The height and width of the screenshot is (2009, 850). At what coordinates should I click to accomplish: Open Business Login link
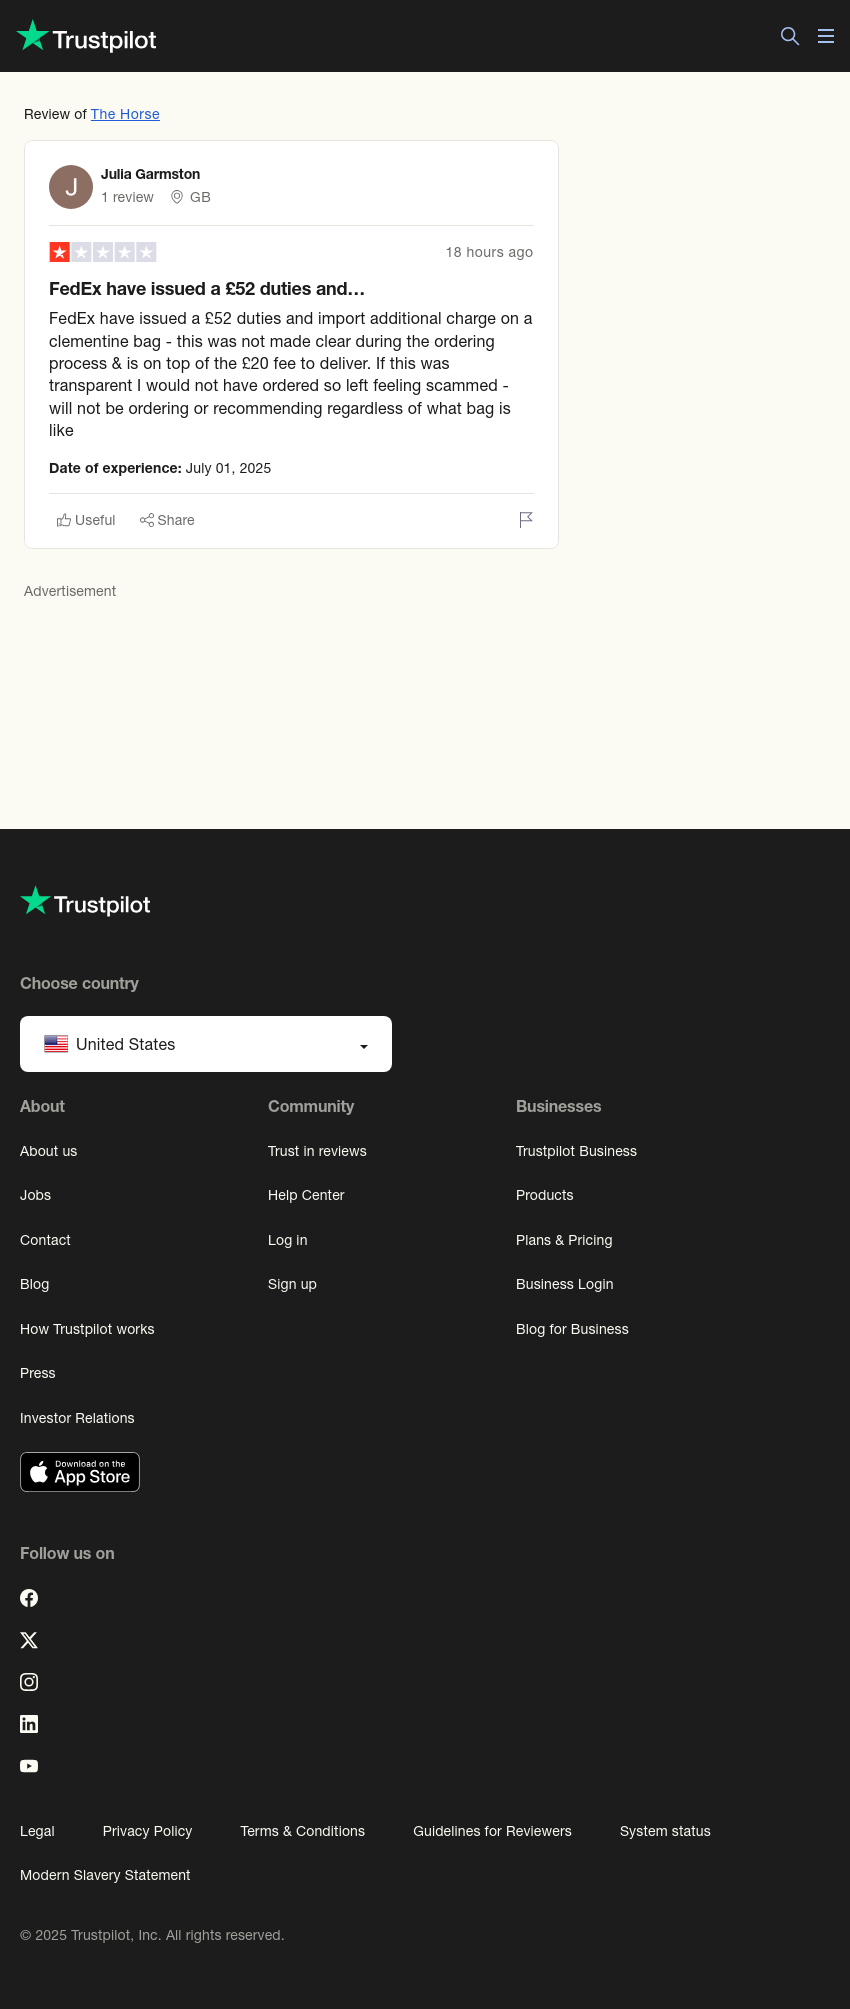565,1284
